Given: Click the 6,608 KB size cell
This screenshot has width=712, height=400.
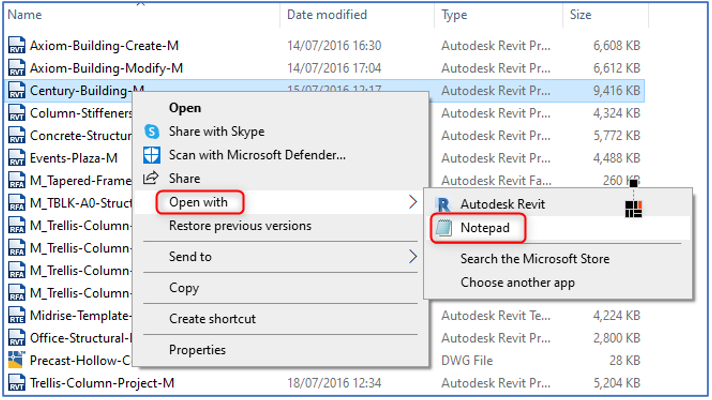Looking at the screenshot, I should [616, 45].
